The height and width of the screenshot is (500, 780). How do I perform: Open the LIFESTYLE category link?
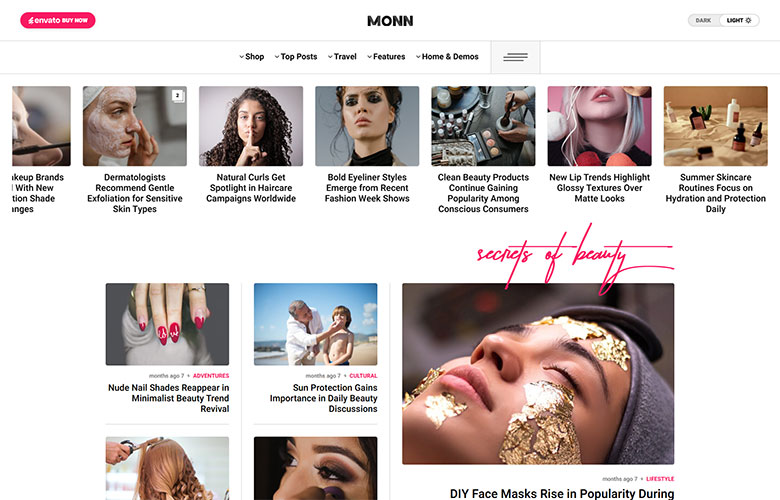pos(660,479)
